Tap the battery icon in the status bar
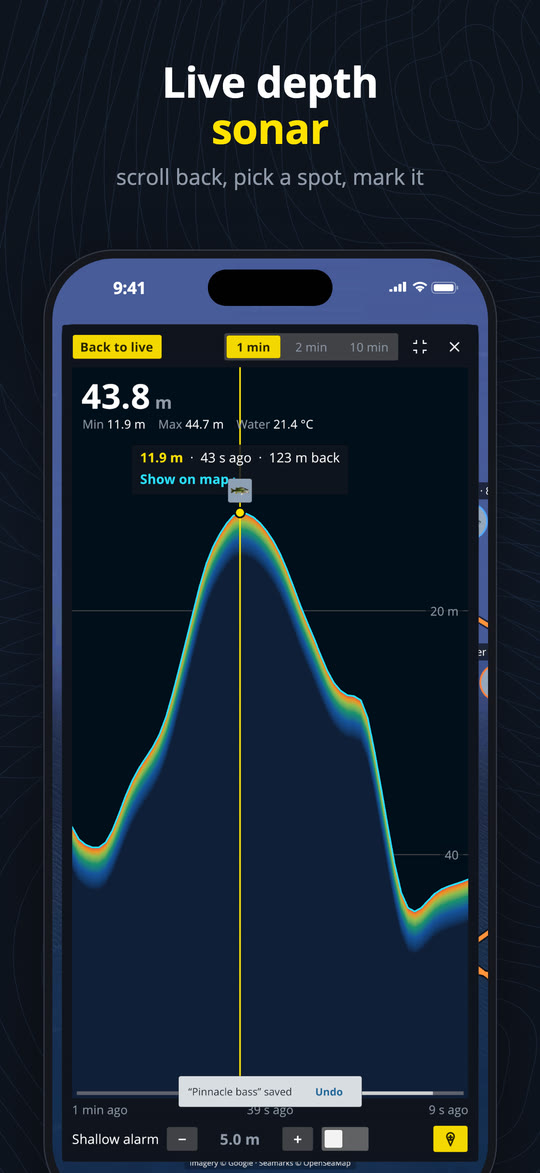 click(x=444, y=287)
